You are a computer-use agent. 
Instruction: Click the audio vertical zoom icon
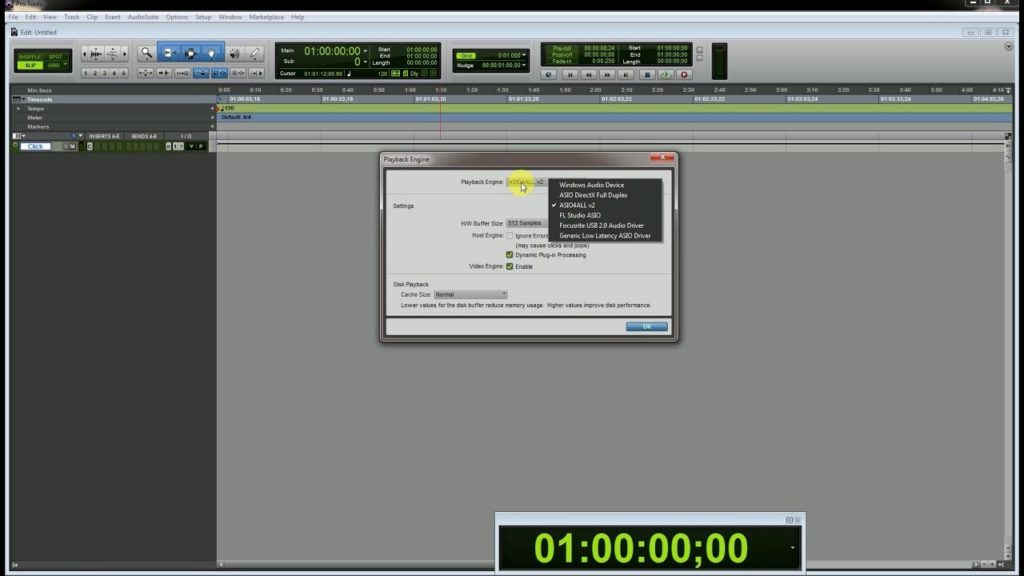click(112, 54)
